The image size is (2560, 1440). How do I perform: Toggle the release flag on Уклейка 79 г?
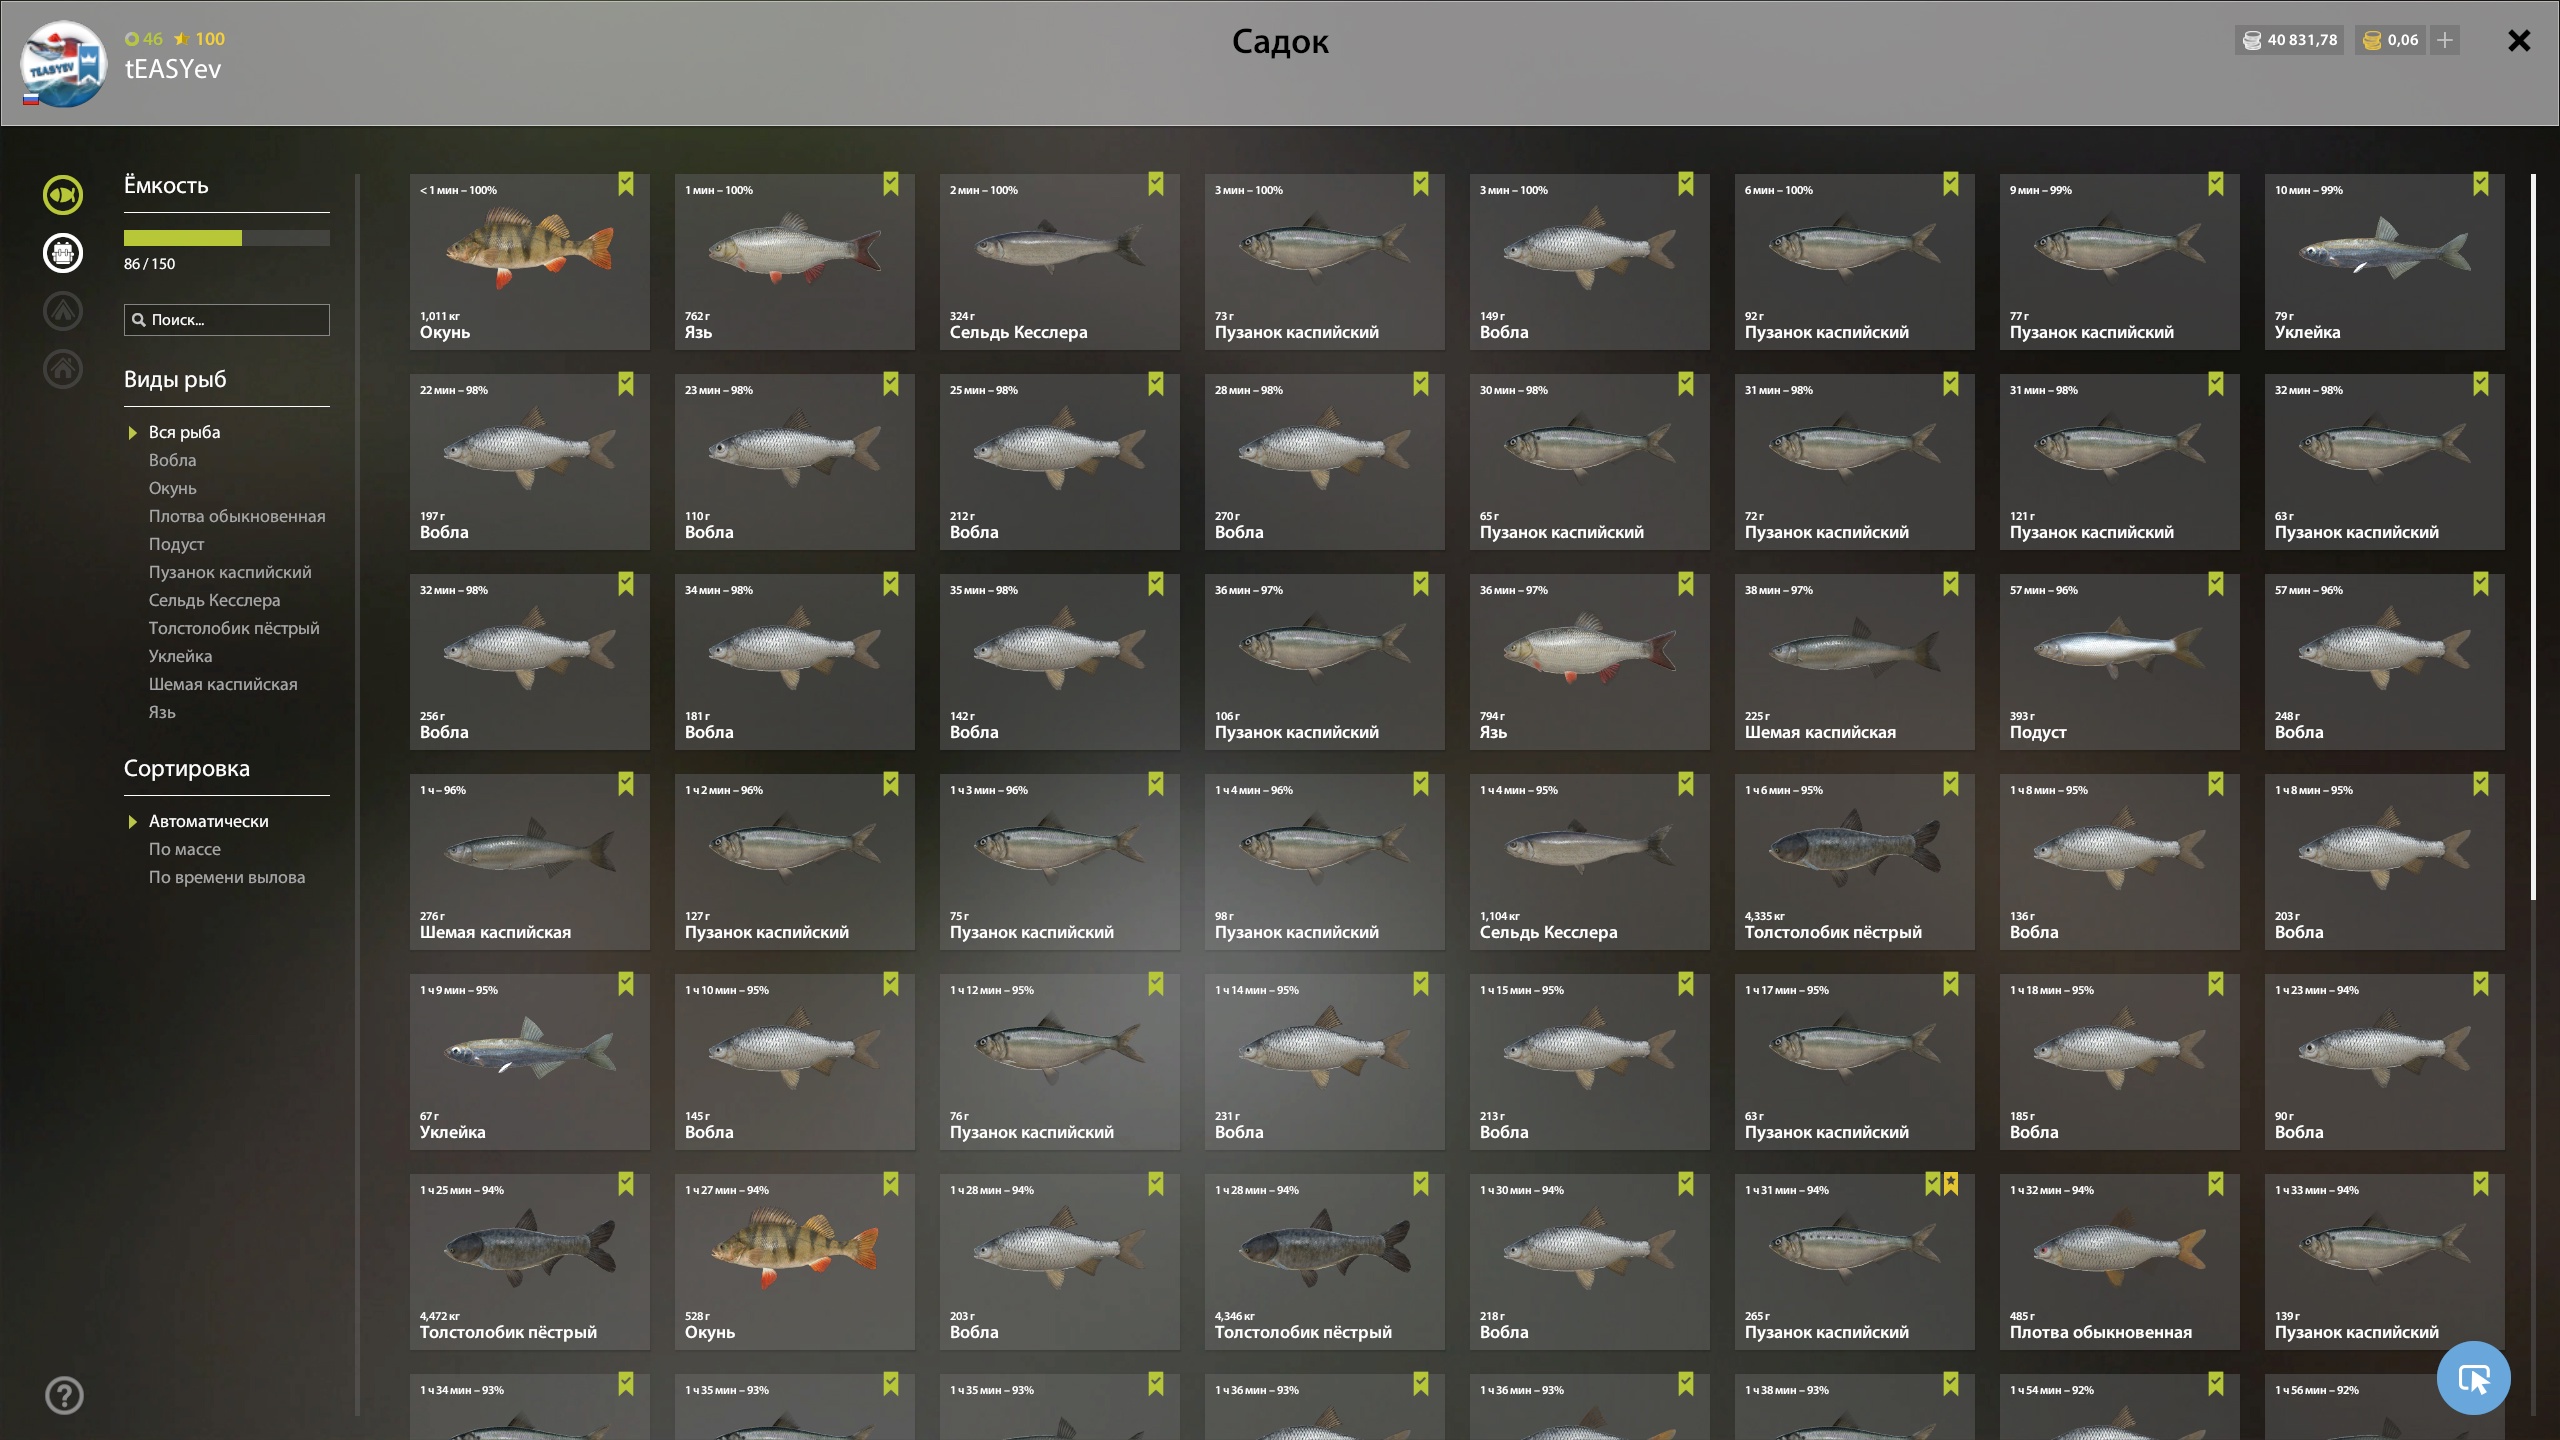2481,184
